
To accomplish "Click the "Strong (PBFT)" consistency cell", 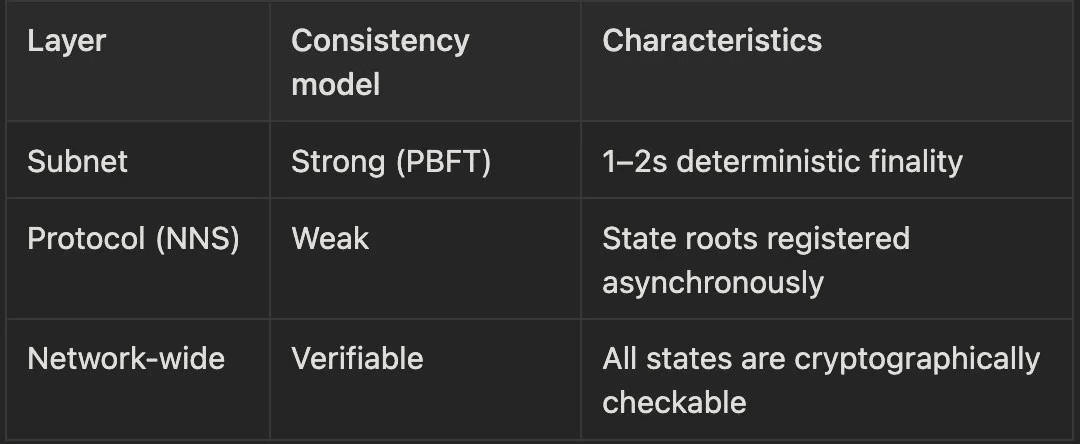I will tap(391, 162).
